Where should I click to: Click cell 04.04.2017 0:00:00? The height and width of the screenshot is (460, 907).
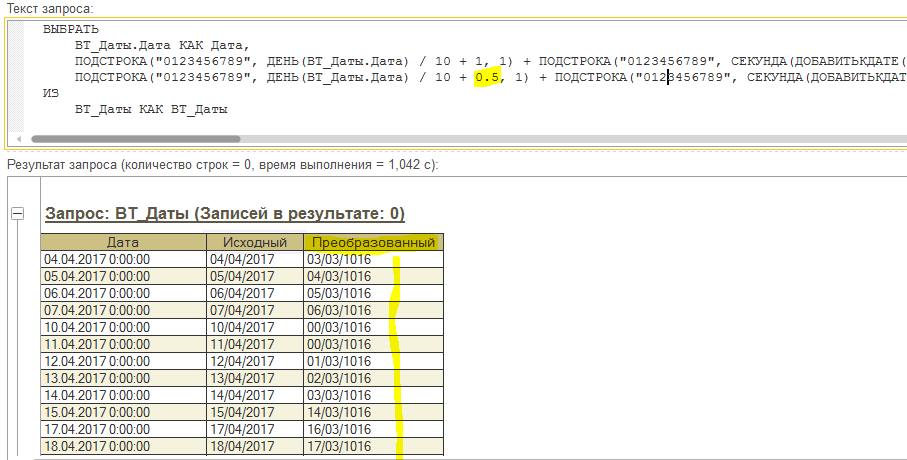[x=123, y=259]
